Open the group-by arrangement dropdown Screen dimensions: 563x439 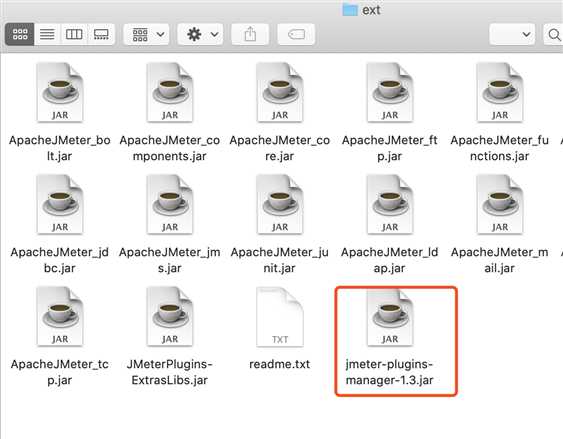(x=146, y=34)
